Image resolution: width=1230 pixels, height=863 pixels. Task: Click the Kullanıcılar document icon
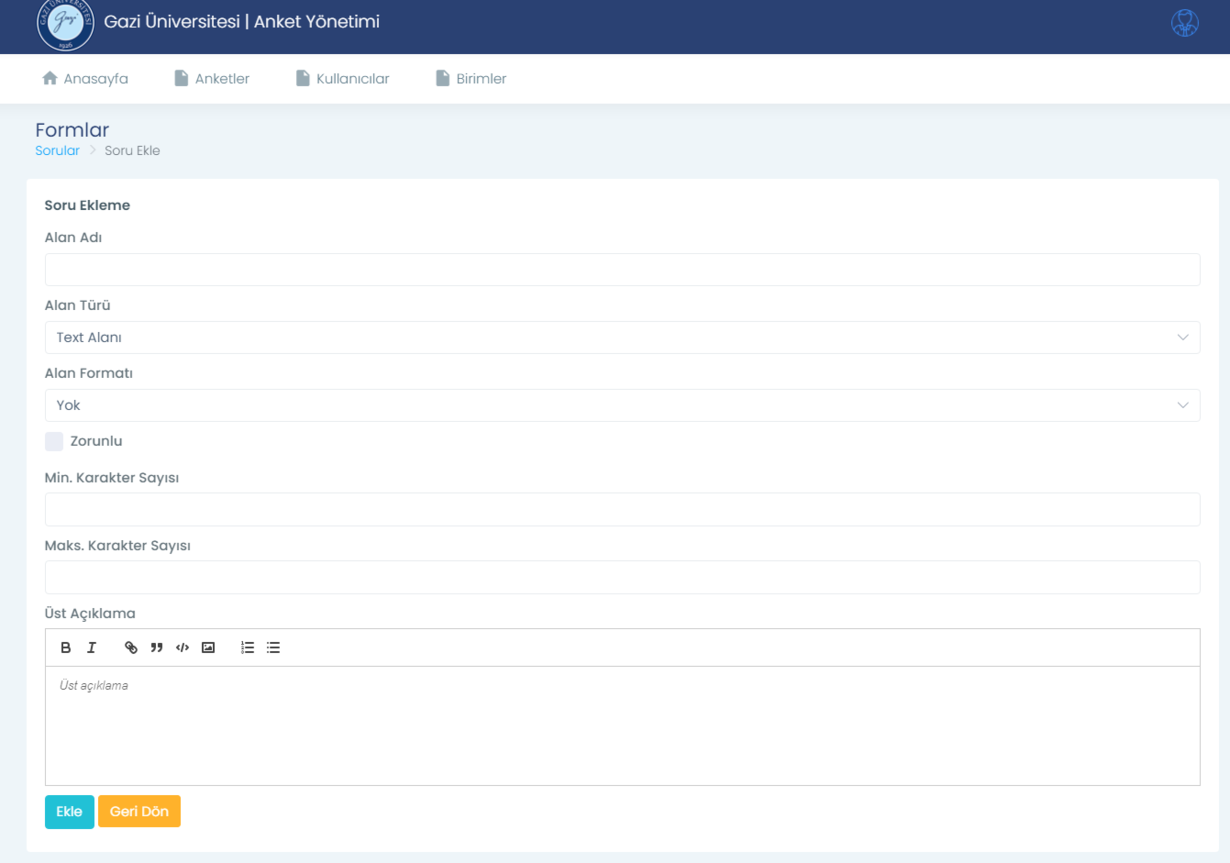coord(303,78)
